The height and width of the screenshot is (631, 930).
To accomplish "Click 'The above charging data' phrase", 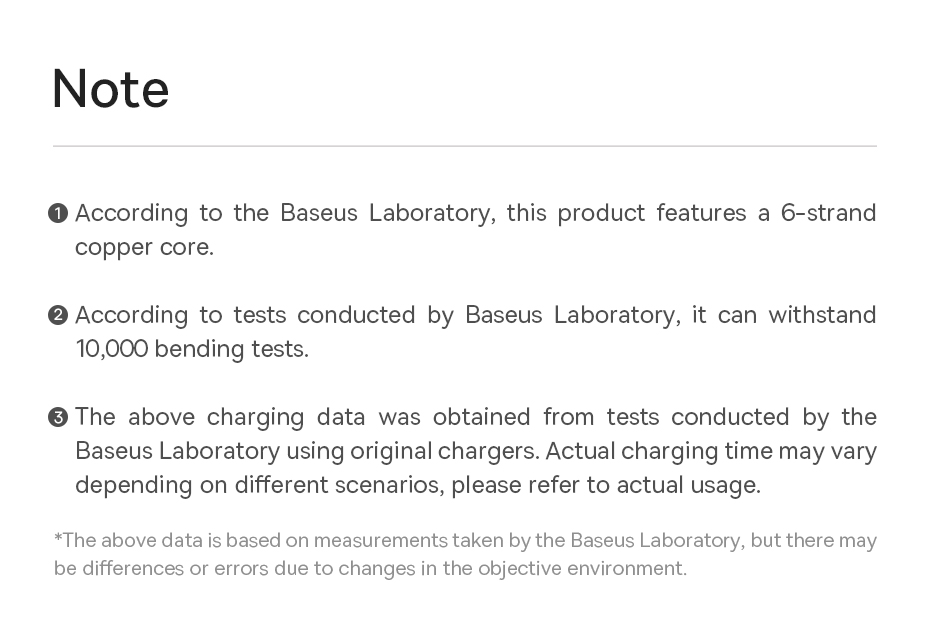I will [220, 417].
